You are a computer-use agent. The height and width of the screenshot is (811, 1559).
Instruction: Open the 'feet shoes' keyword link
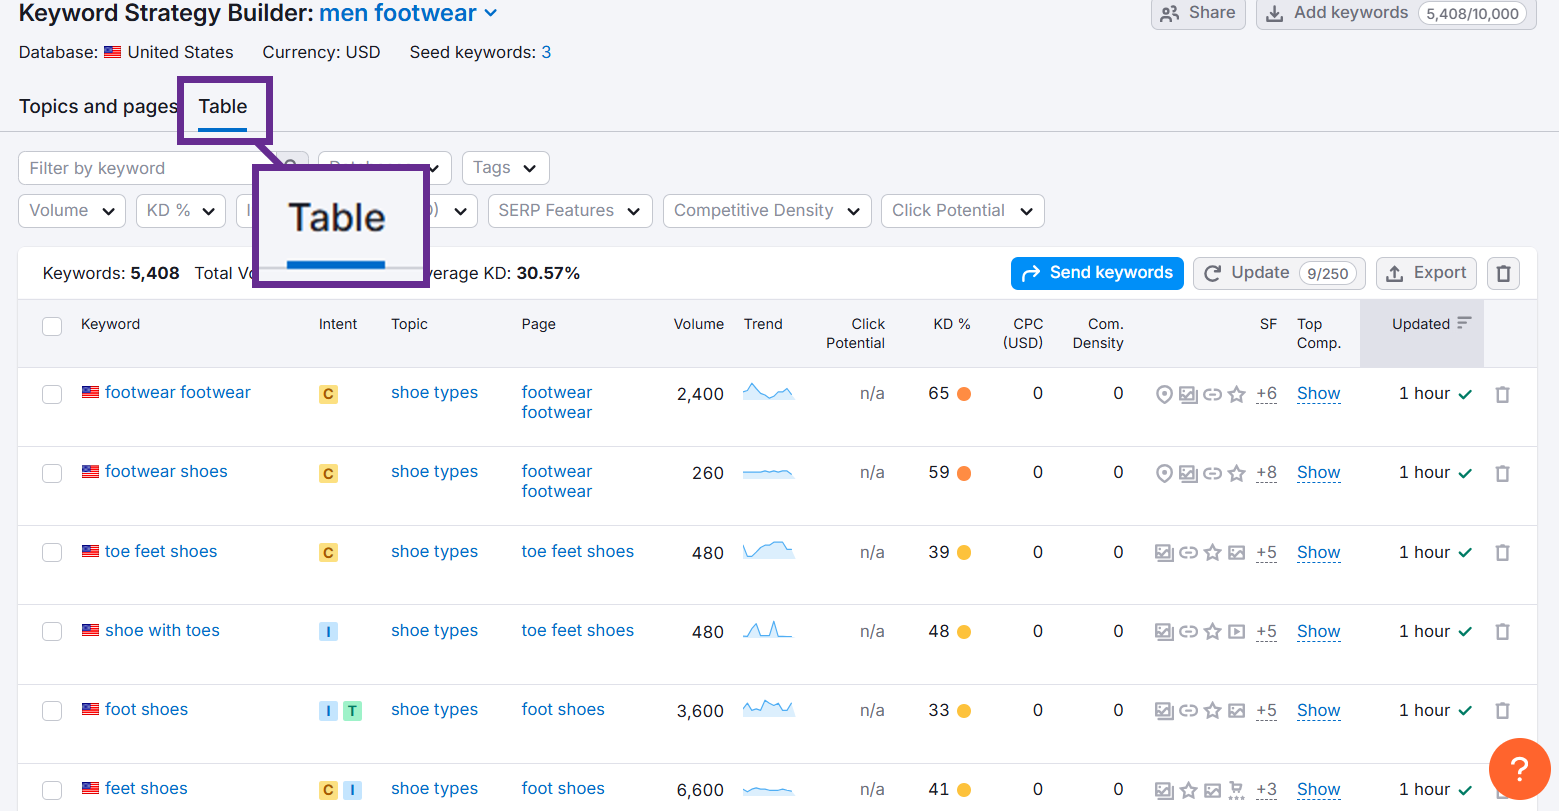coord(146,788)
